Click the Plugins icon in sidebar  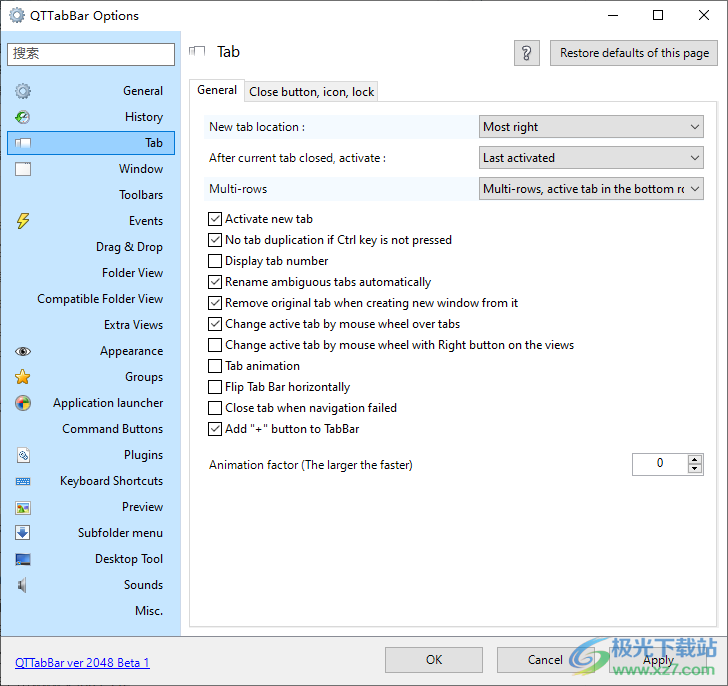23,455
